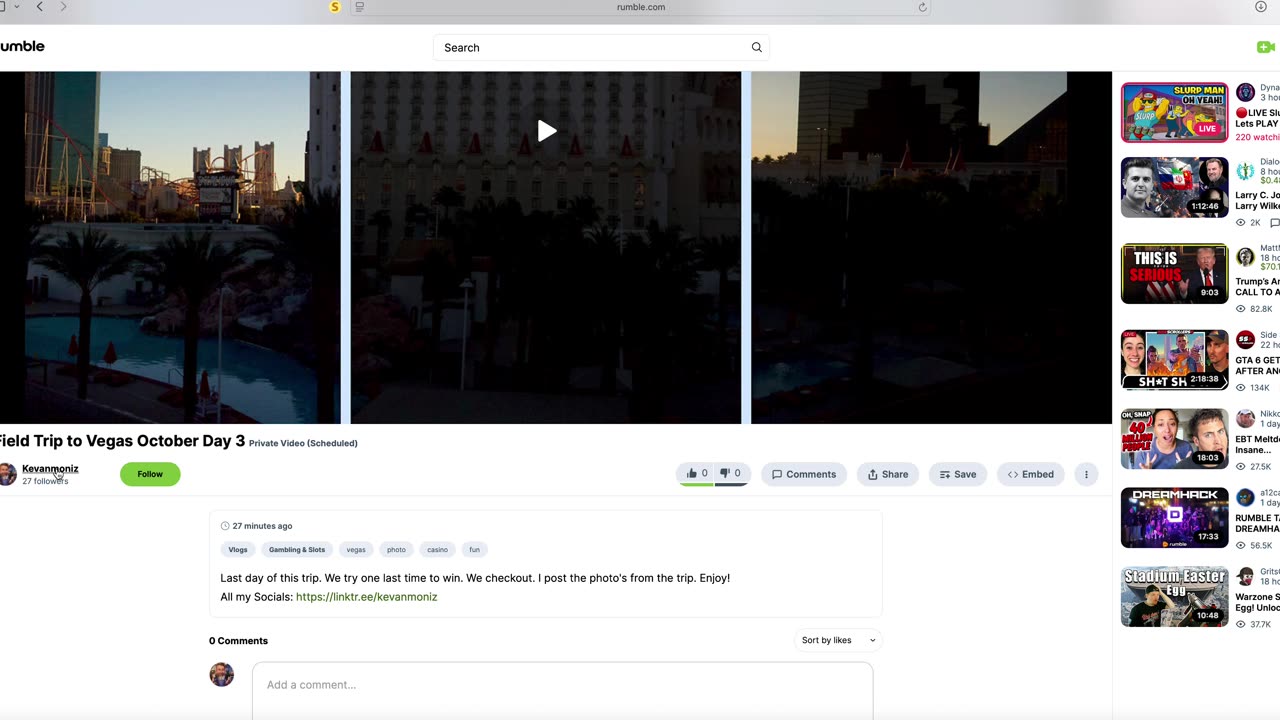
Task: Go forward with browser forward arrow
Action: pos(63,7)
